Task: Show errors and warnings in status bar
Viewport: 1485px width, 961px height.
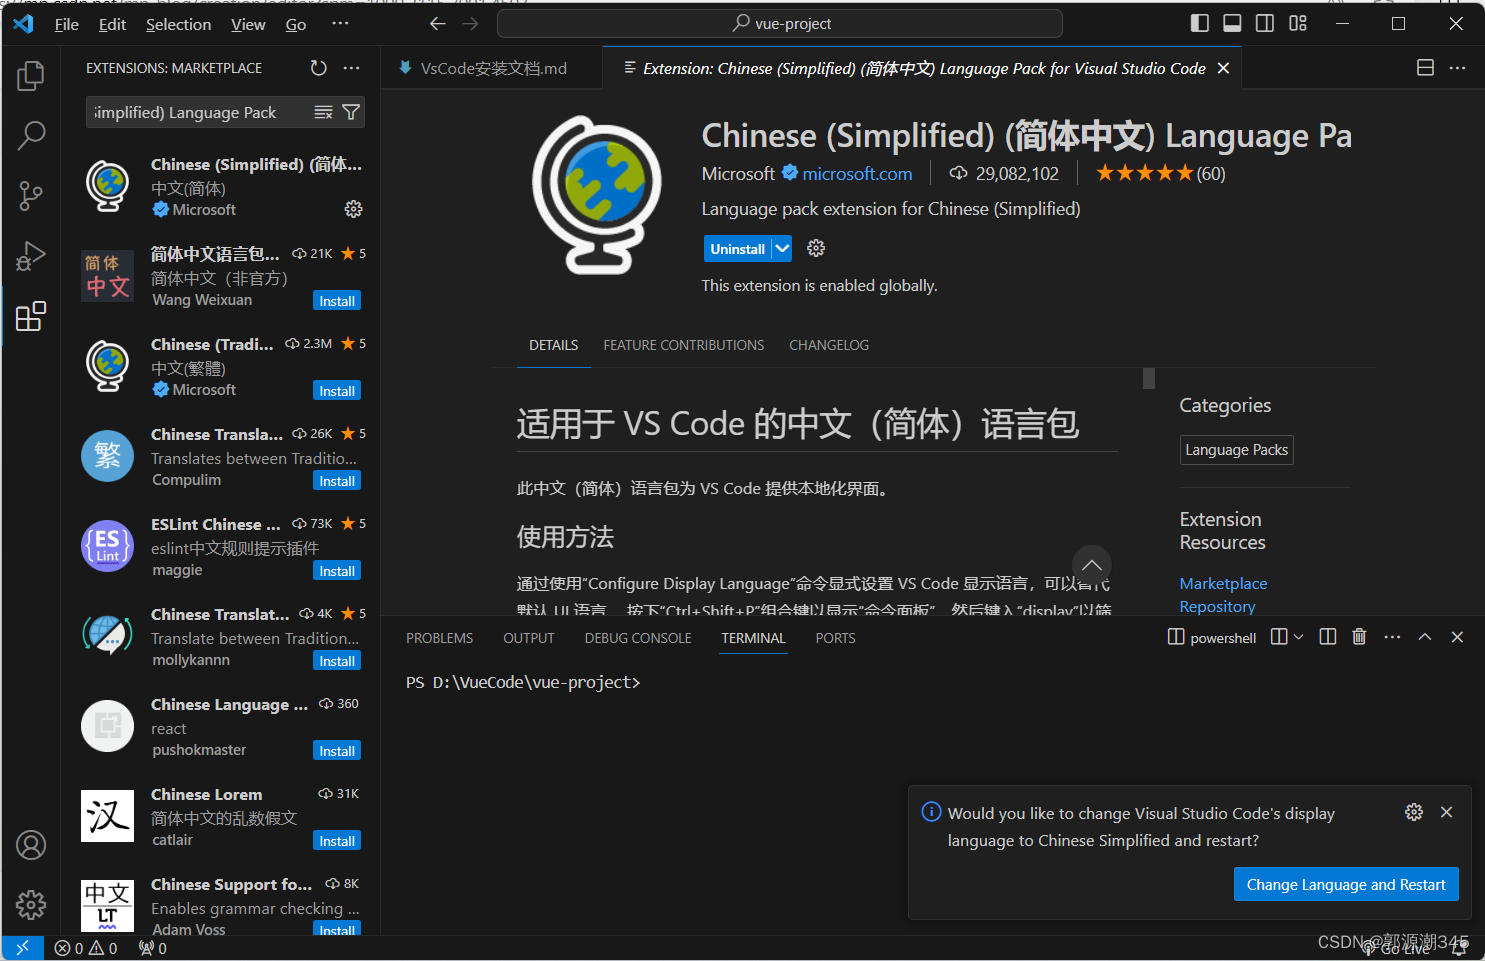Action: coord(86,948)
